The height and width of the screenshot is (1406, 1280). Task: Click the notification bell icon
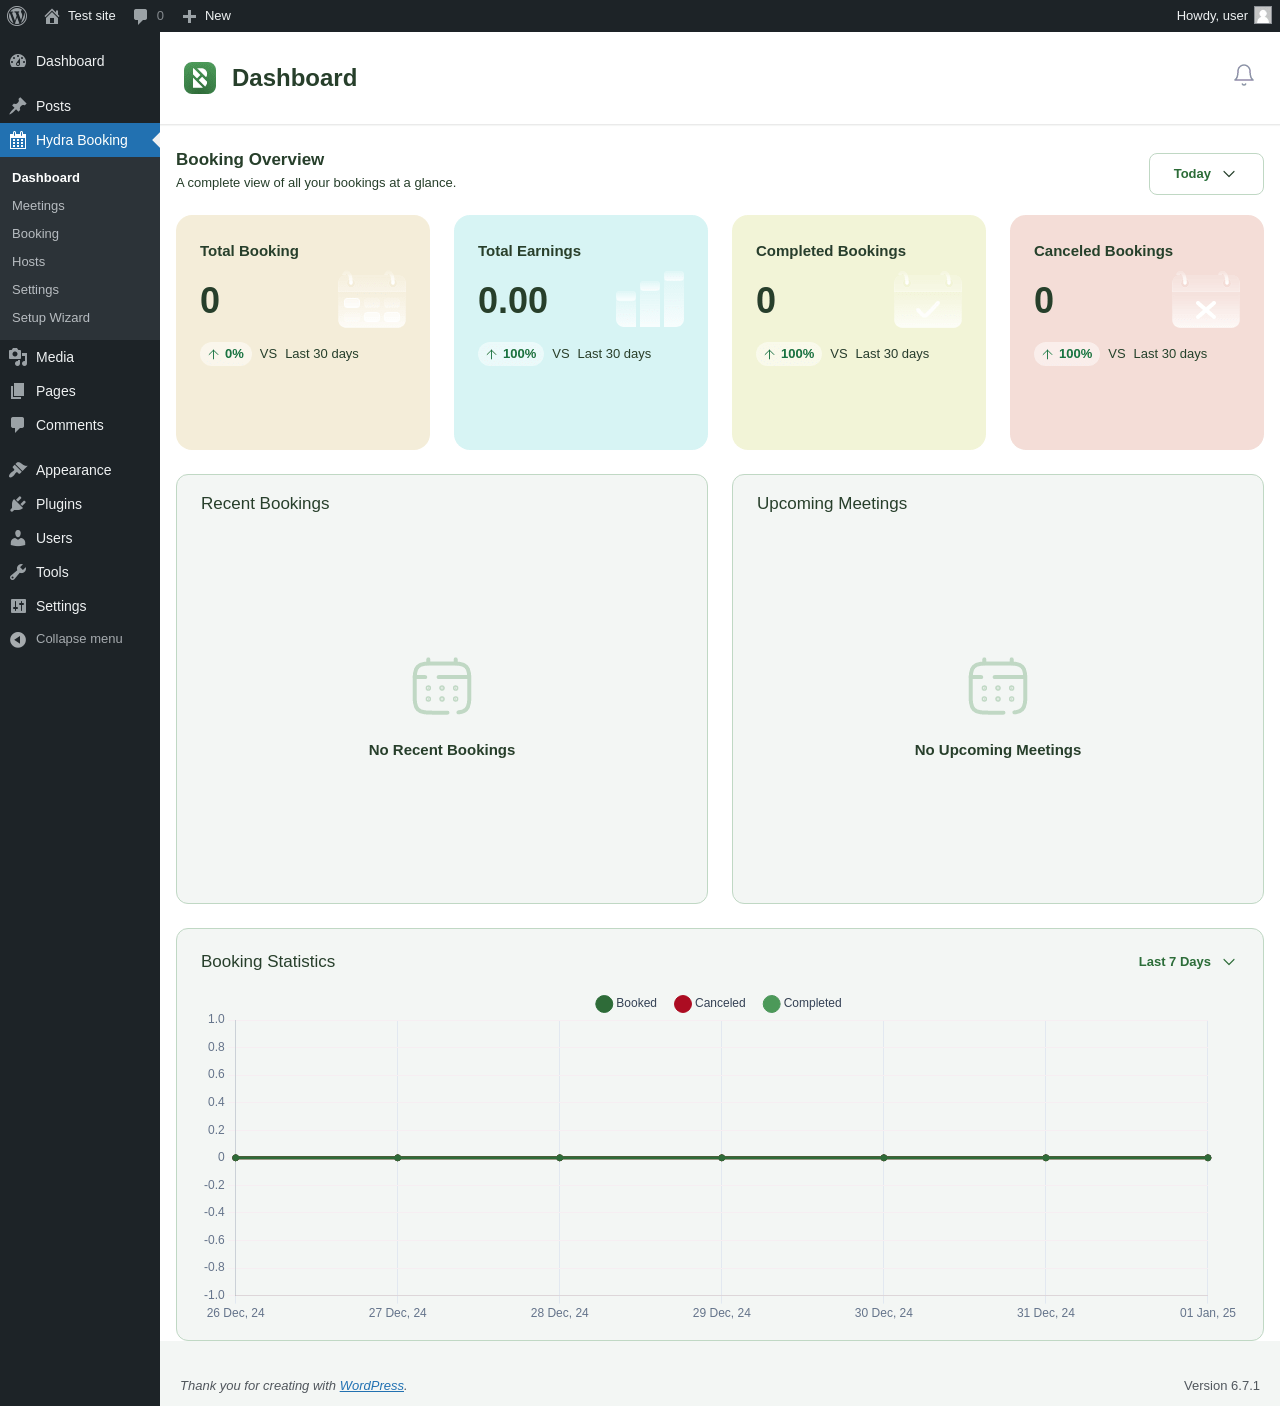(x=1243, y=75)
